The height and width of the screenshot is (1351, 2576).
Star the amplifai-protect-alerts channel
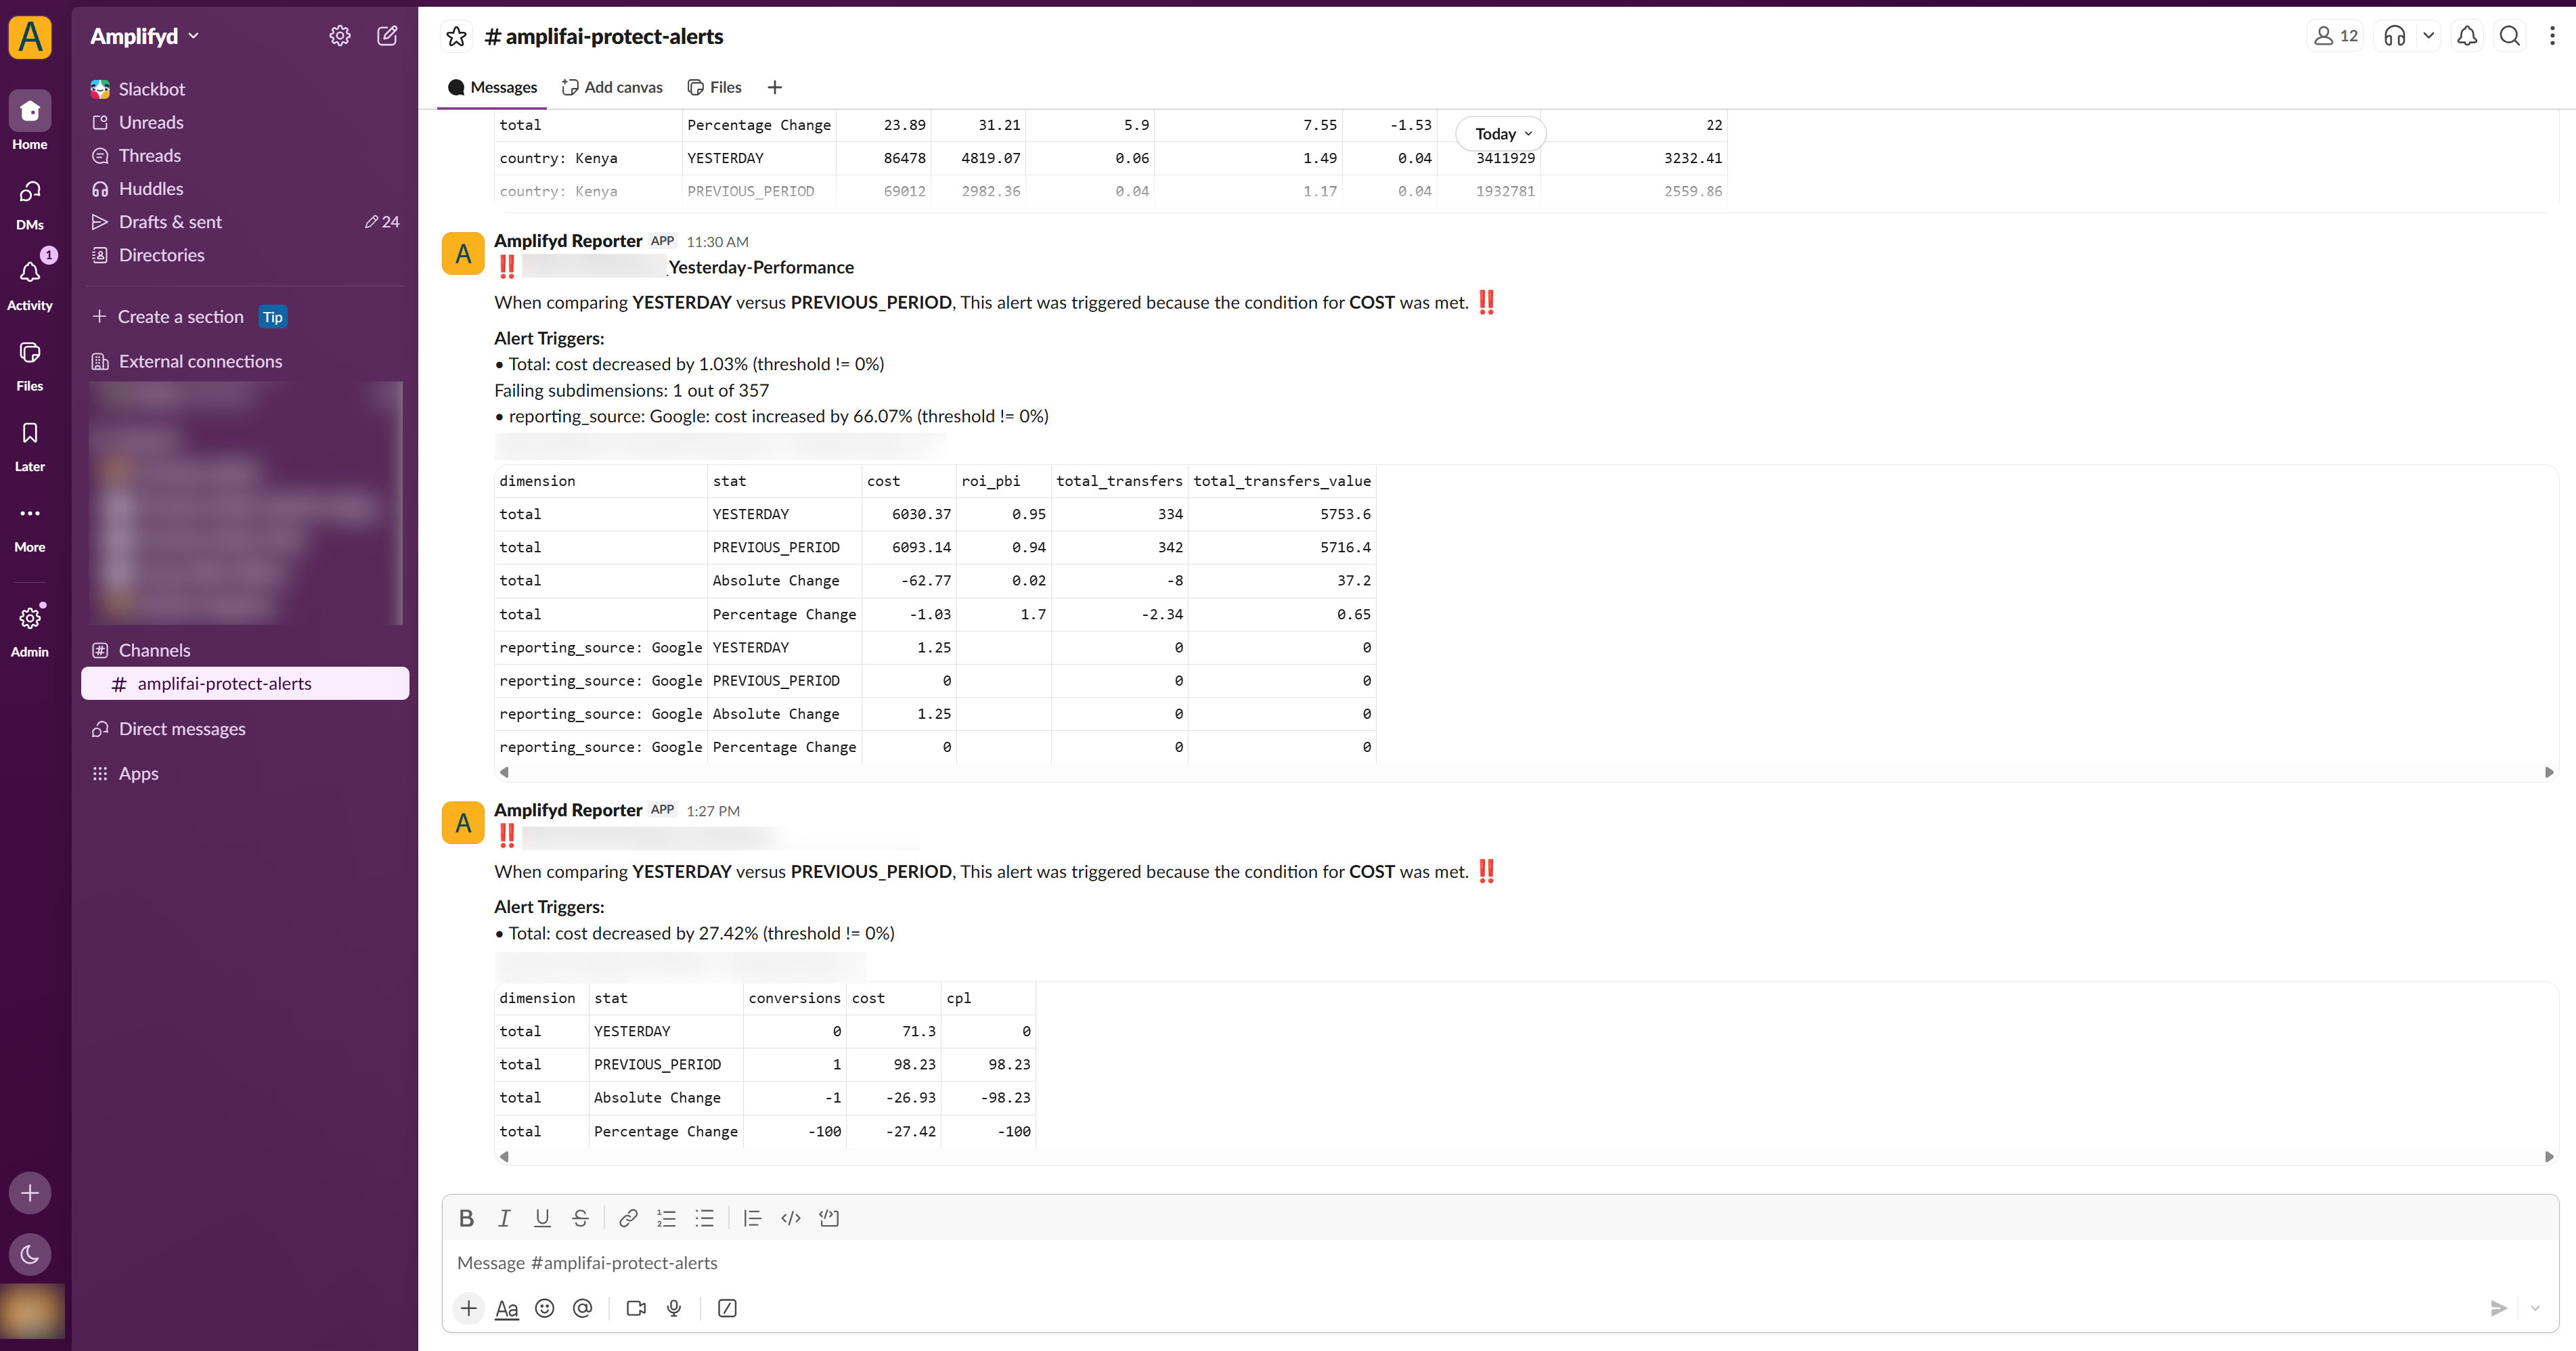tap(457, 37)
